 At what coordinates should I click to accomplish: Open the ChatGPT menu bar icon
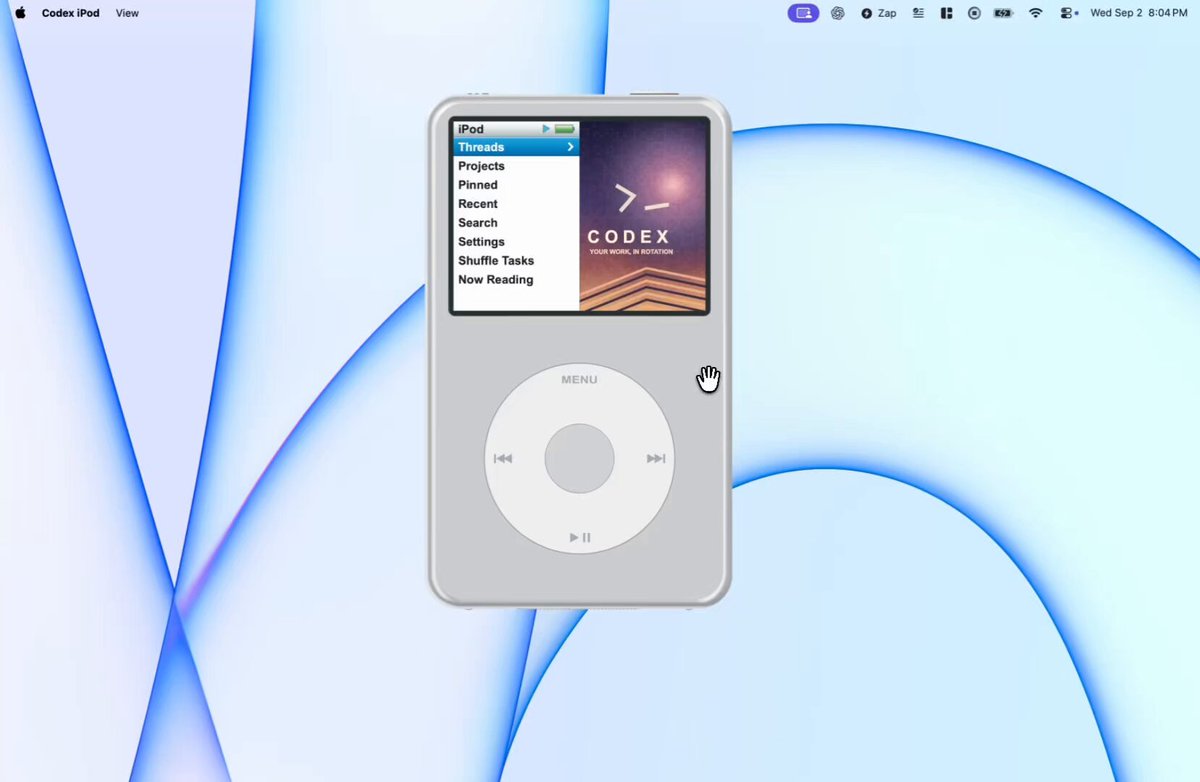[838, 13]
